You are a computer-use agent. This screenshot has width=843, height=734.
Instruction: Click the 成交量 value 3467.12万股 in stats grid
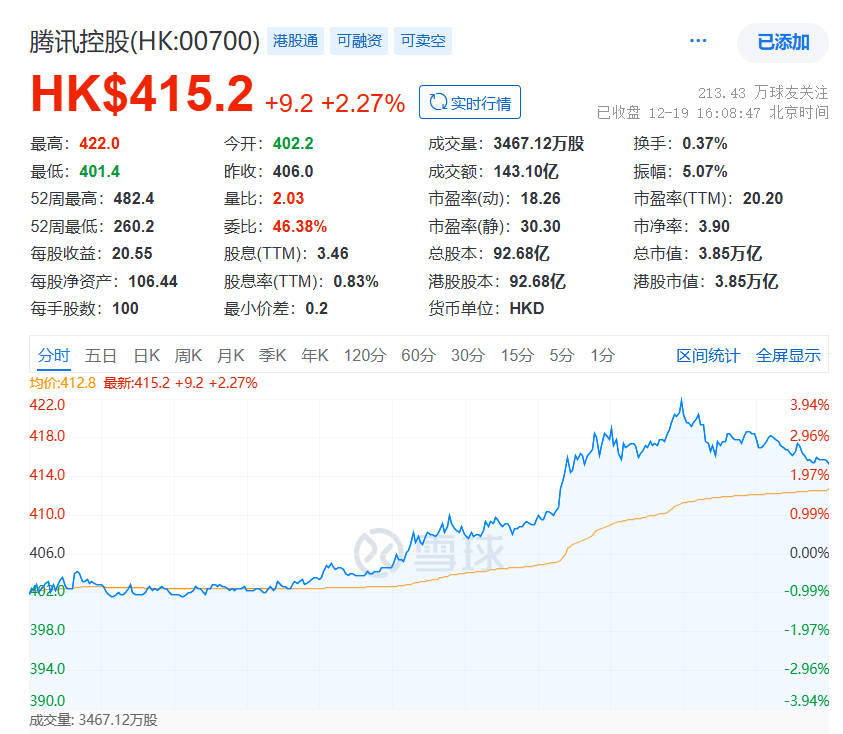539,144
